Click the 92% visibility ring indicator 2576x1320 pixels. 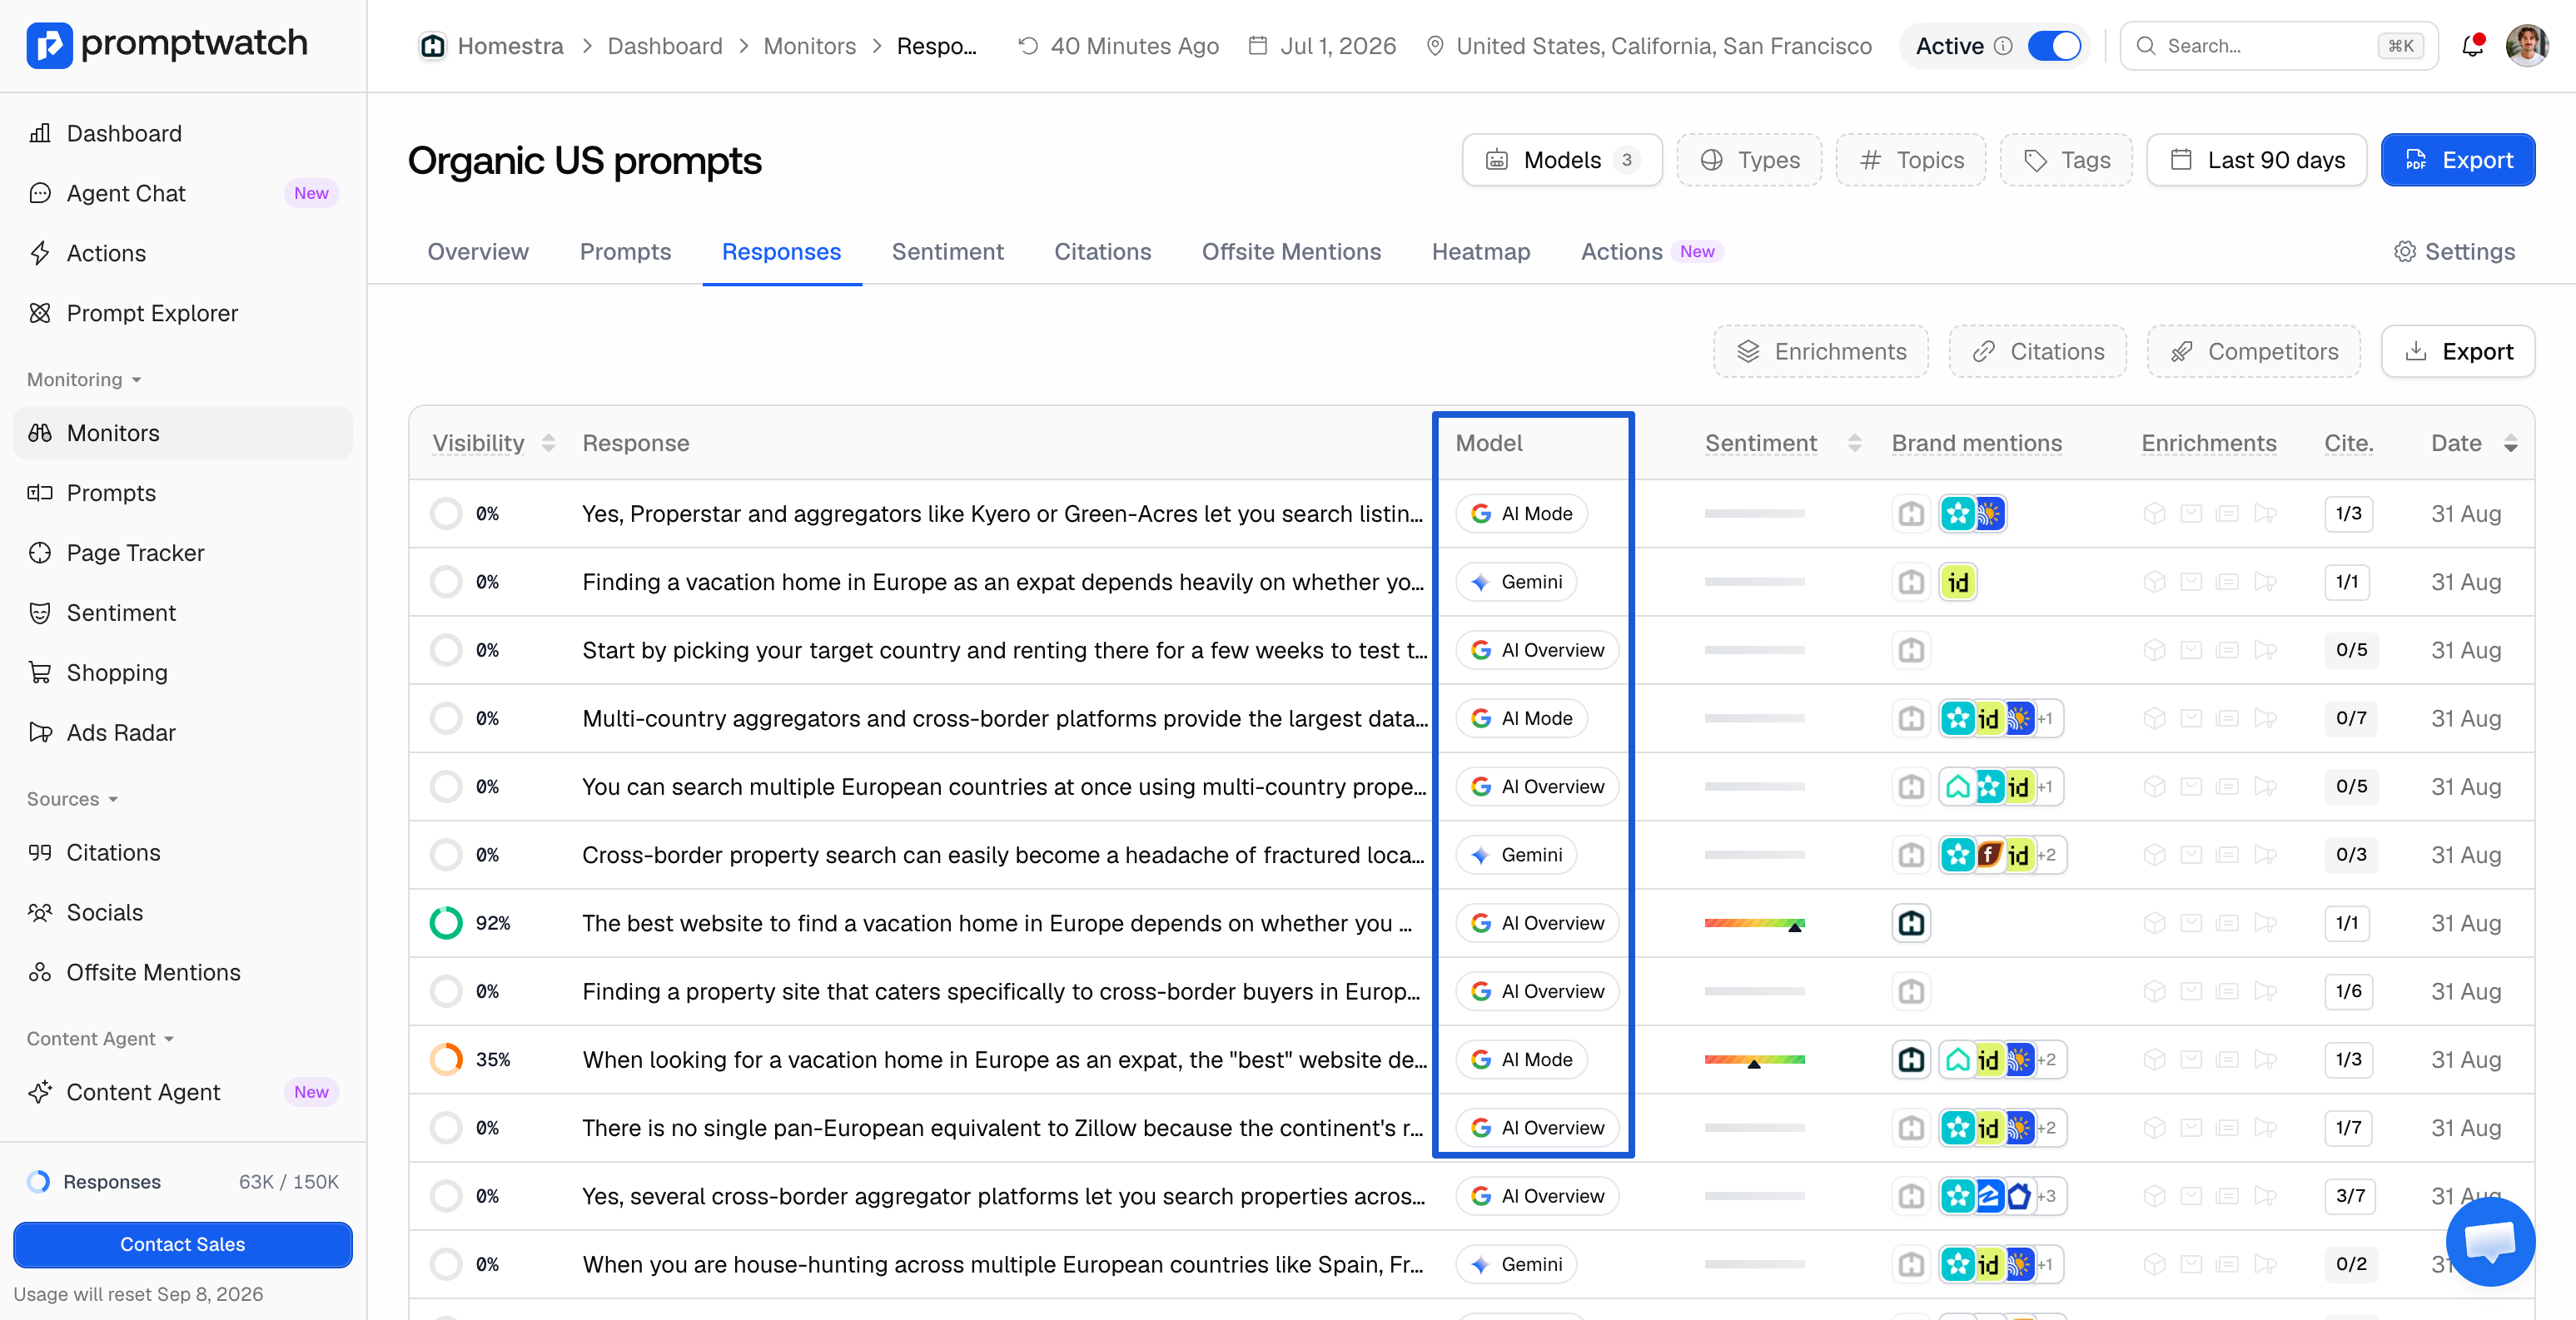(446, 923)
